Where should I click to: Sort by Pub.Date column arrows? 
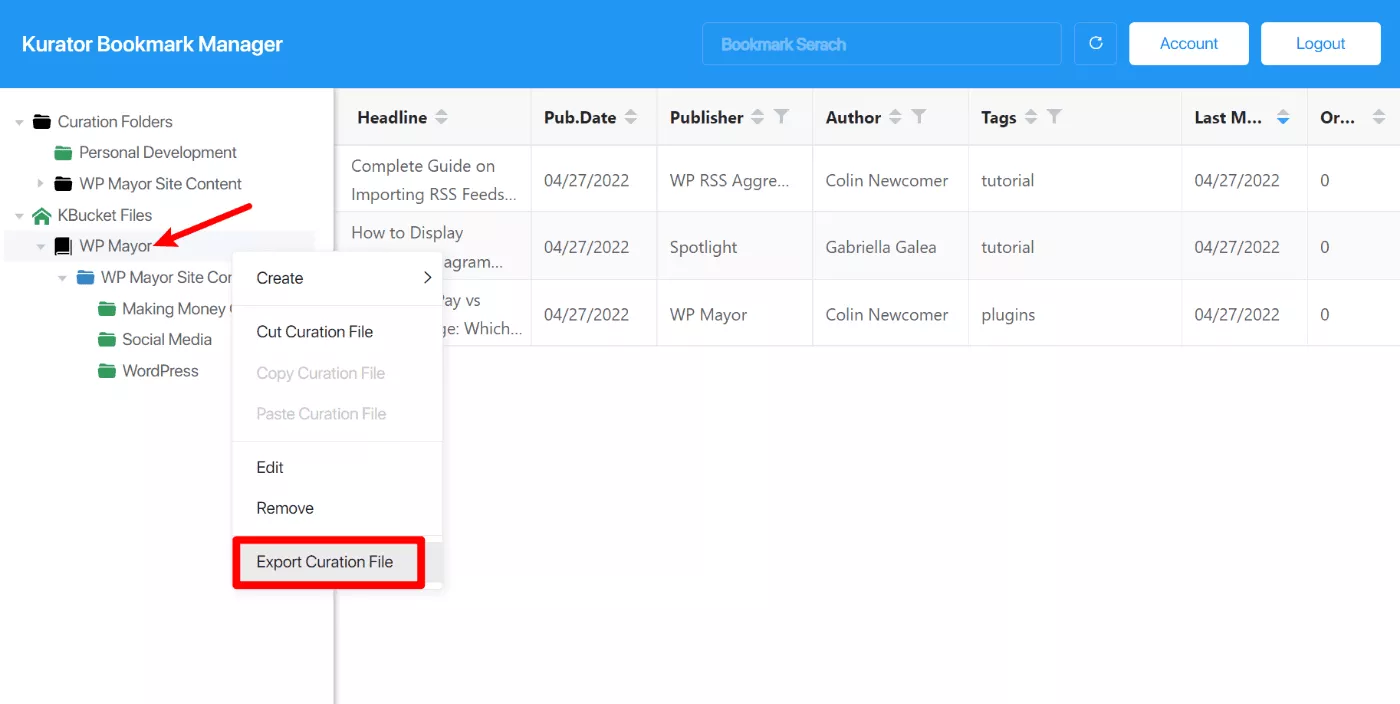coord(630,117)
